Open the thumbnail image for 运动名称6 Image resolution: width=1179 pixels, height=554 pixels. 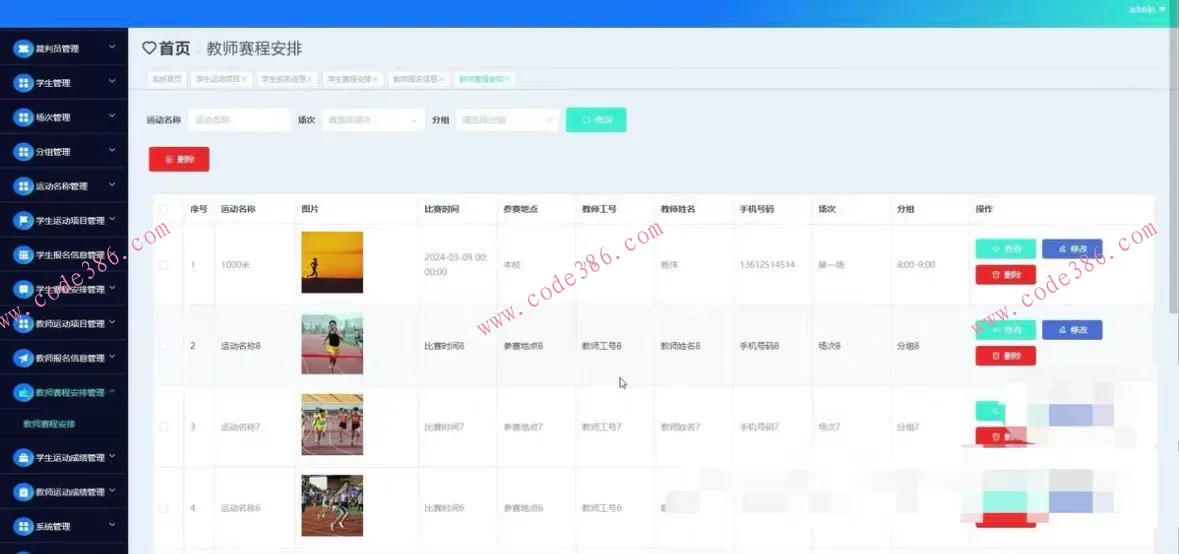point(332,506)
